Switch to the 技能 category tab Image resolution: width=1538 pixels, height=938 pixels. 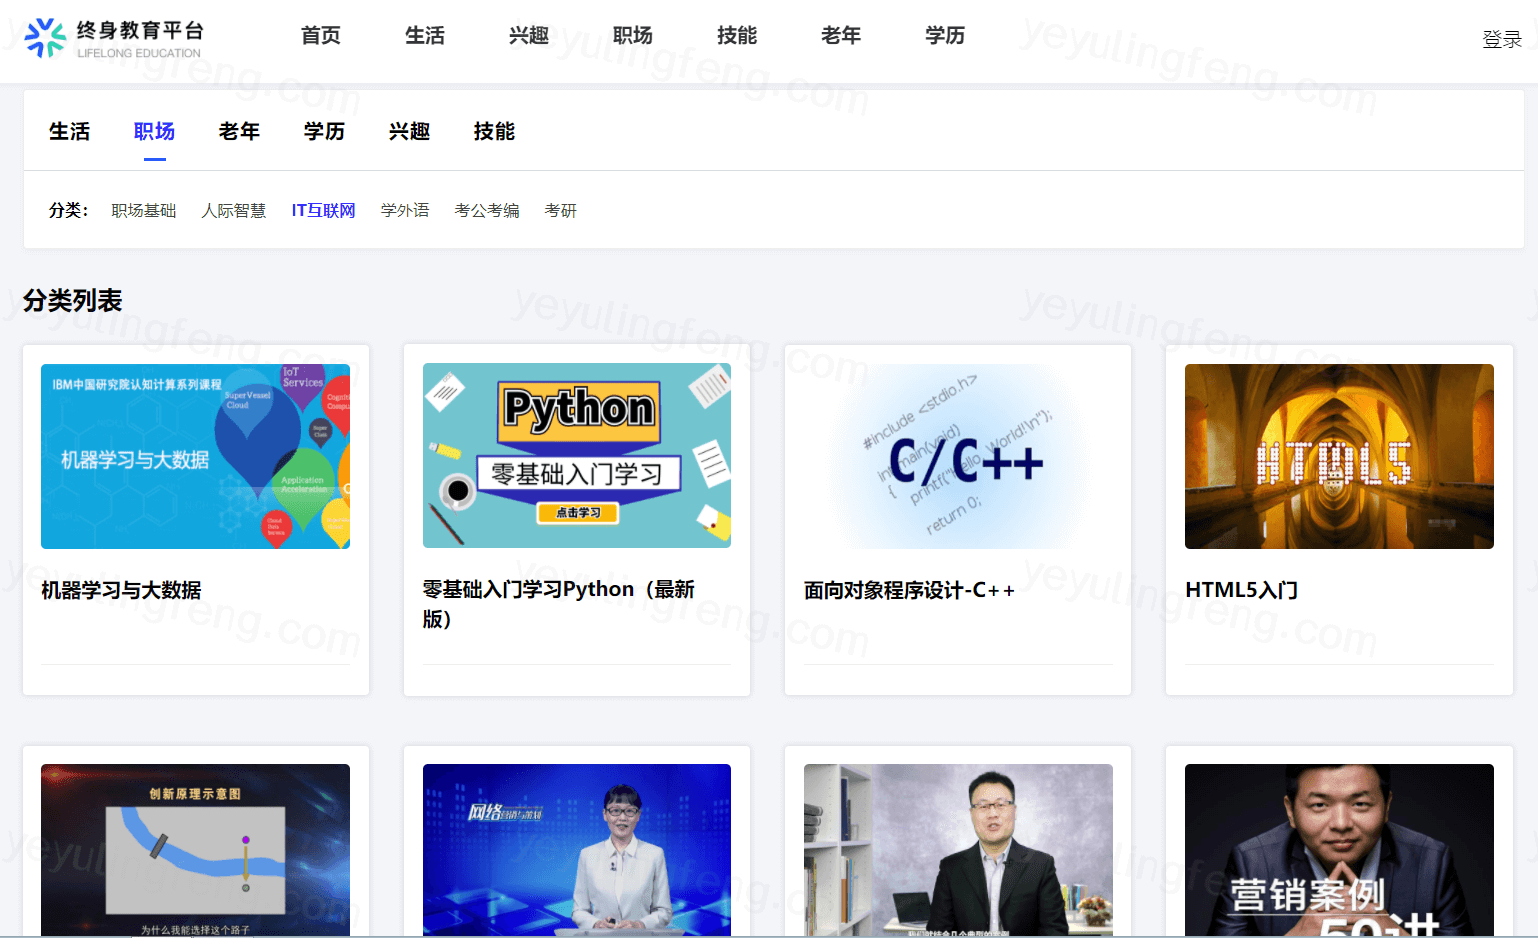494,131
